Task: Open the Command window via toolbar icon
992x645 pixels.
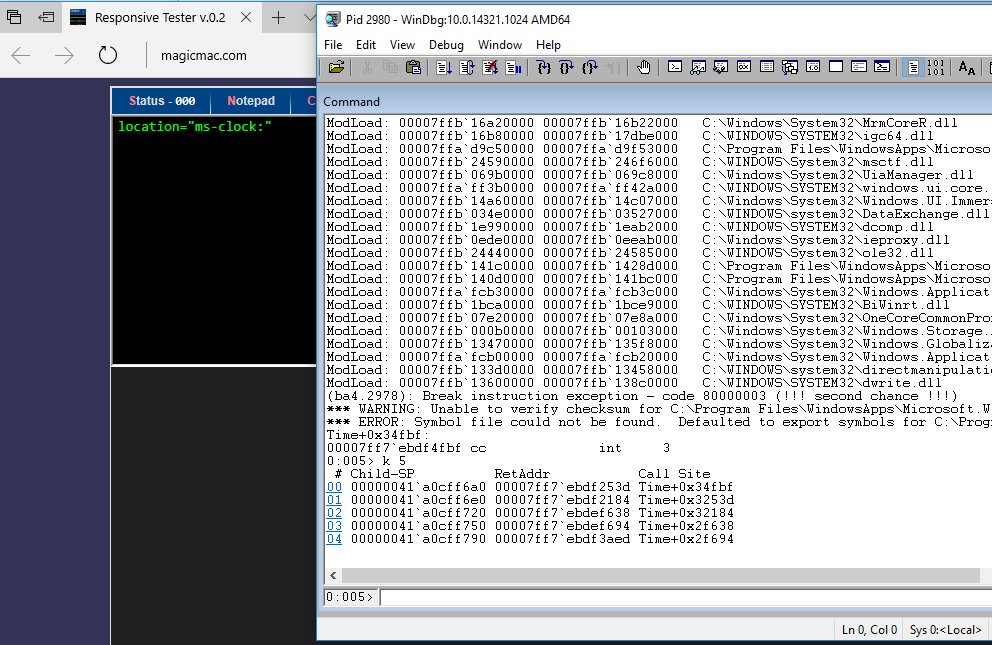Action: tap(675, 68)
